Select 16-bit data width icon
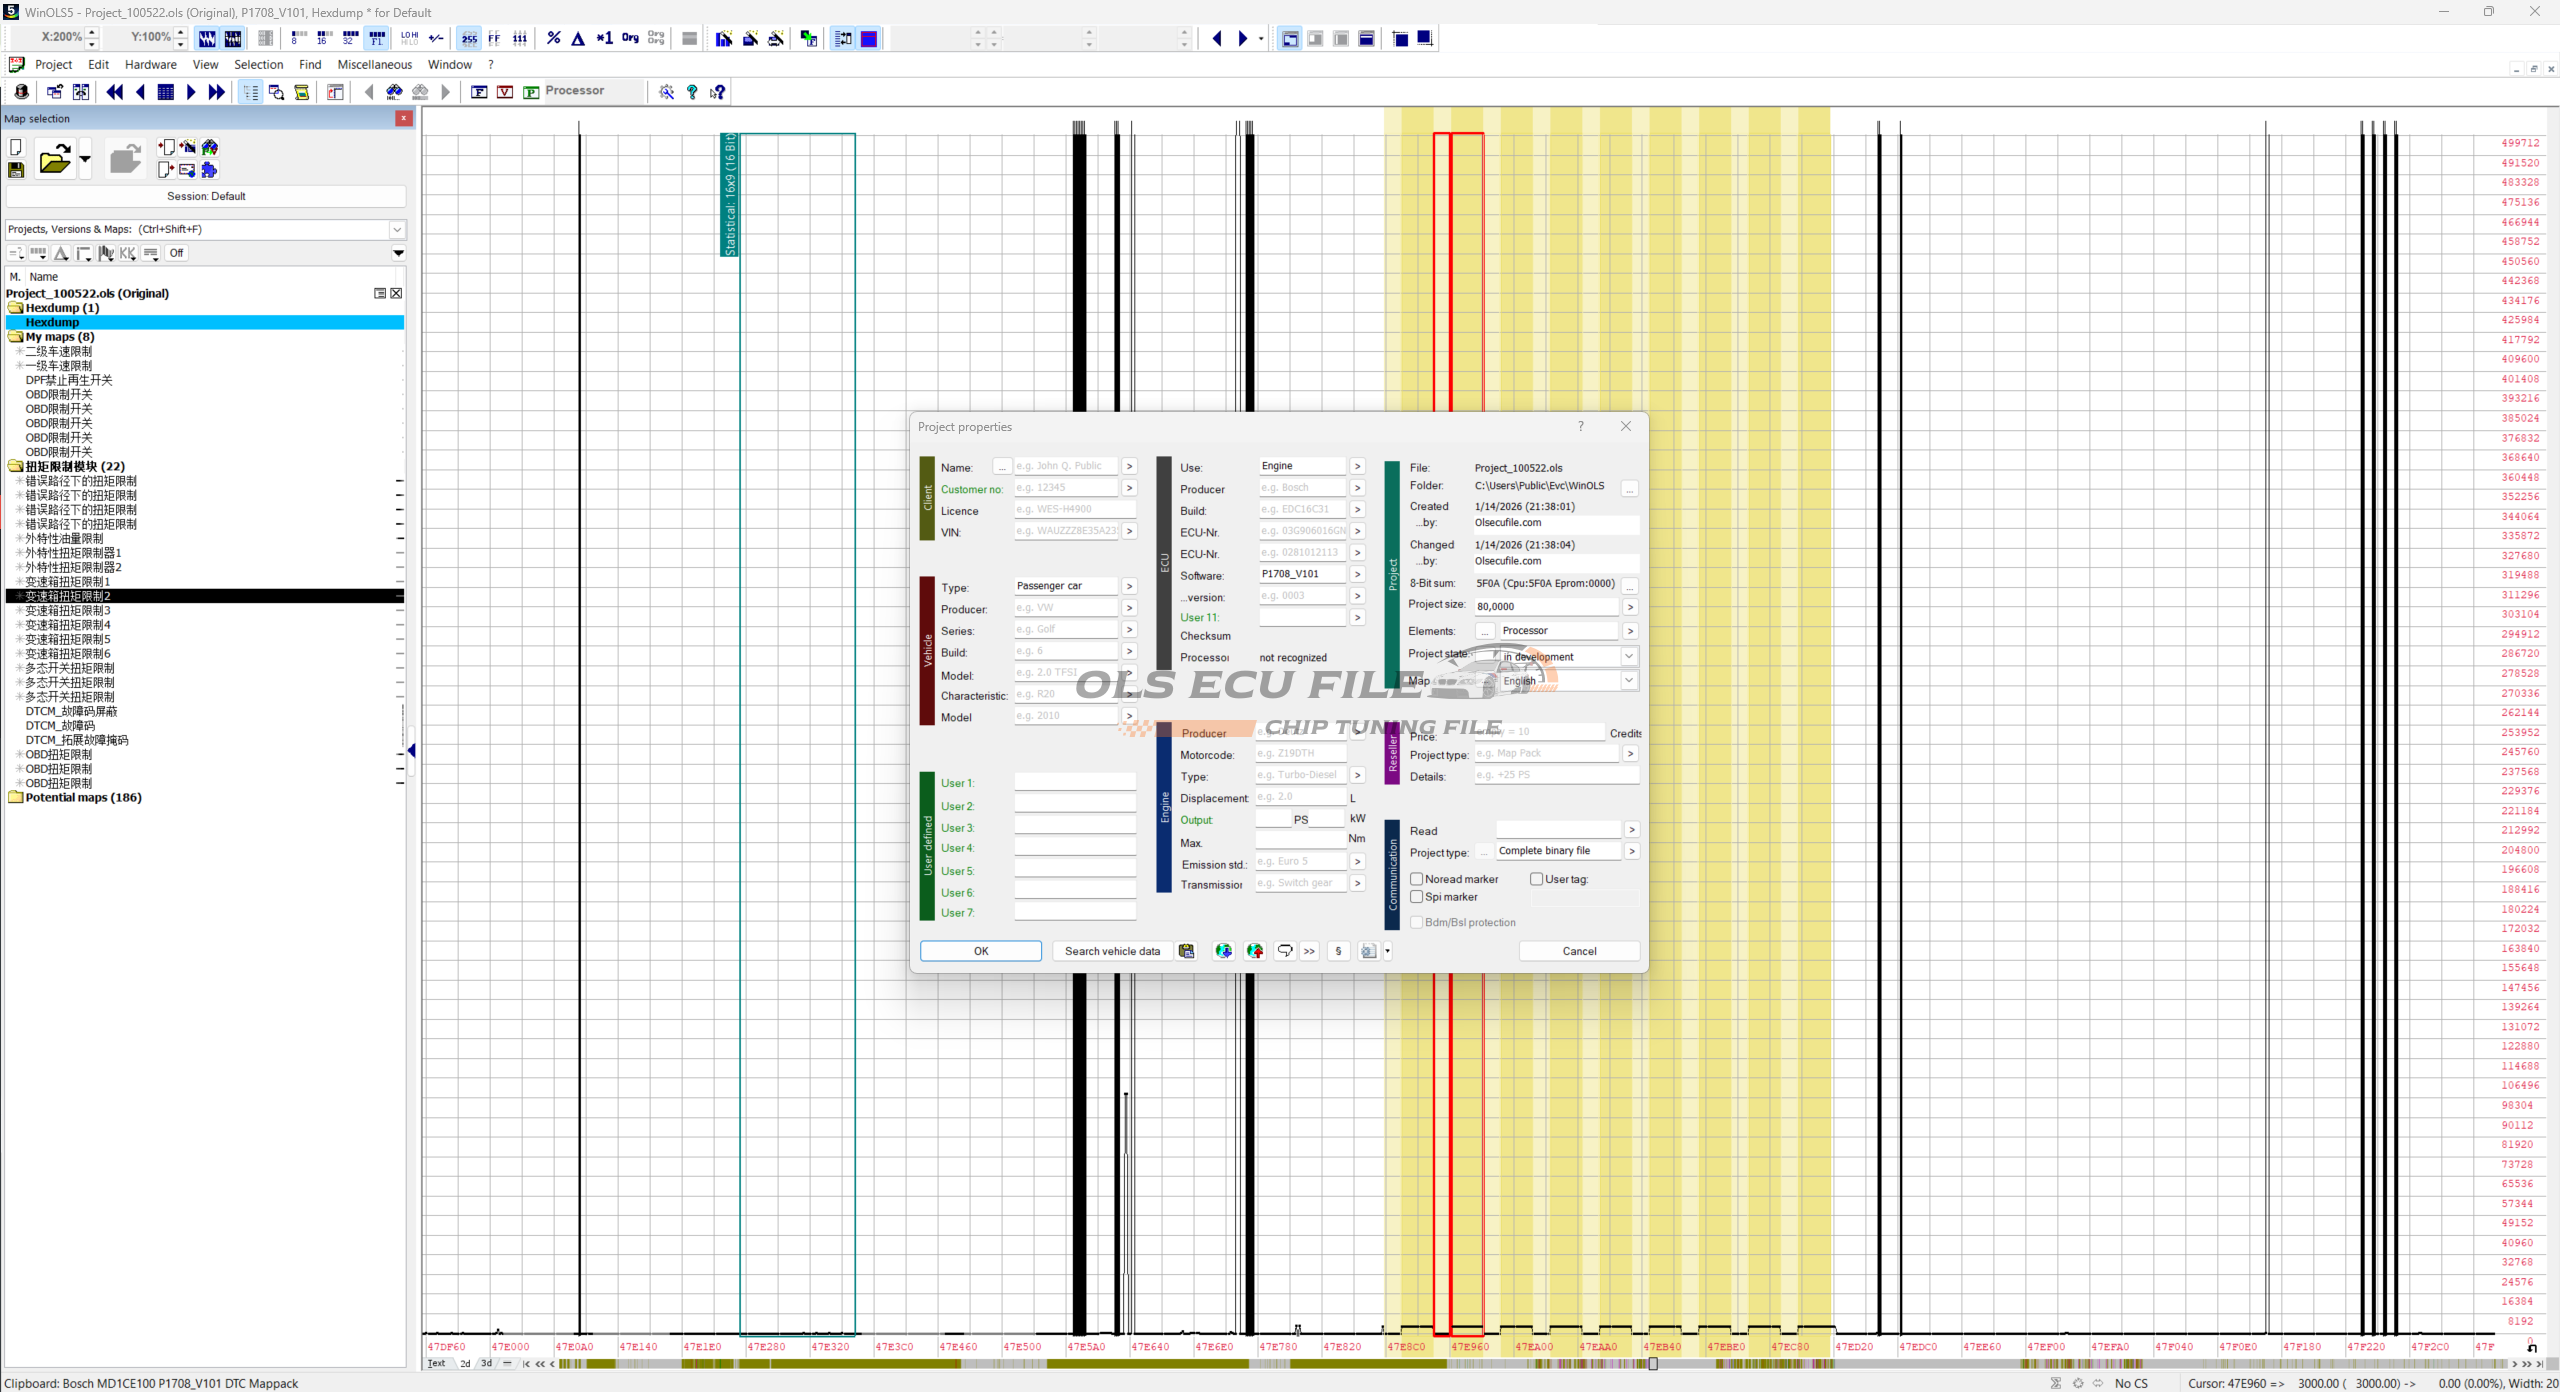The width and height of the screenshot is (2560, 1392). pos(323,38)
